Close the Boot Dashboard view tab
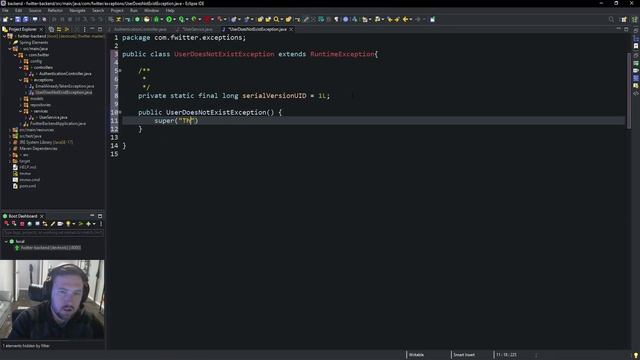 click(x=42, y=216)
